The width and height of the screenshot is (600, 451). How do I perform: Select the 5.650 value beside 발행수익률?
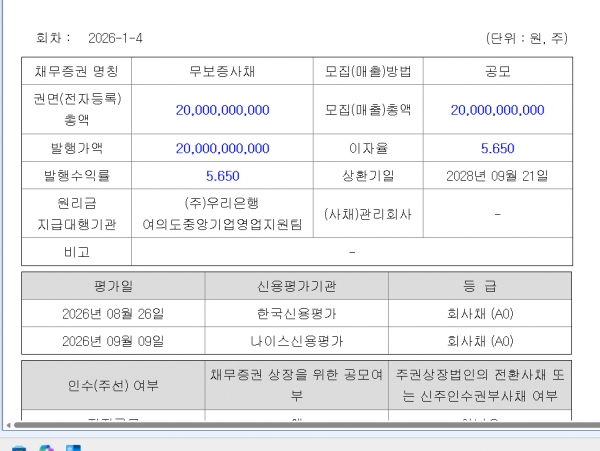coord(222,176)
